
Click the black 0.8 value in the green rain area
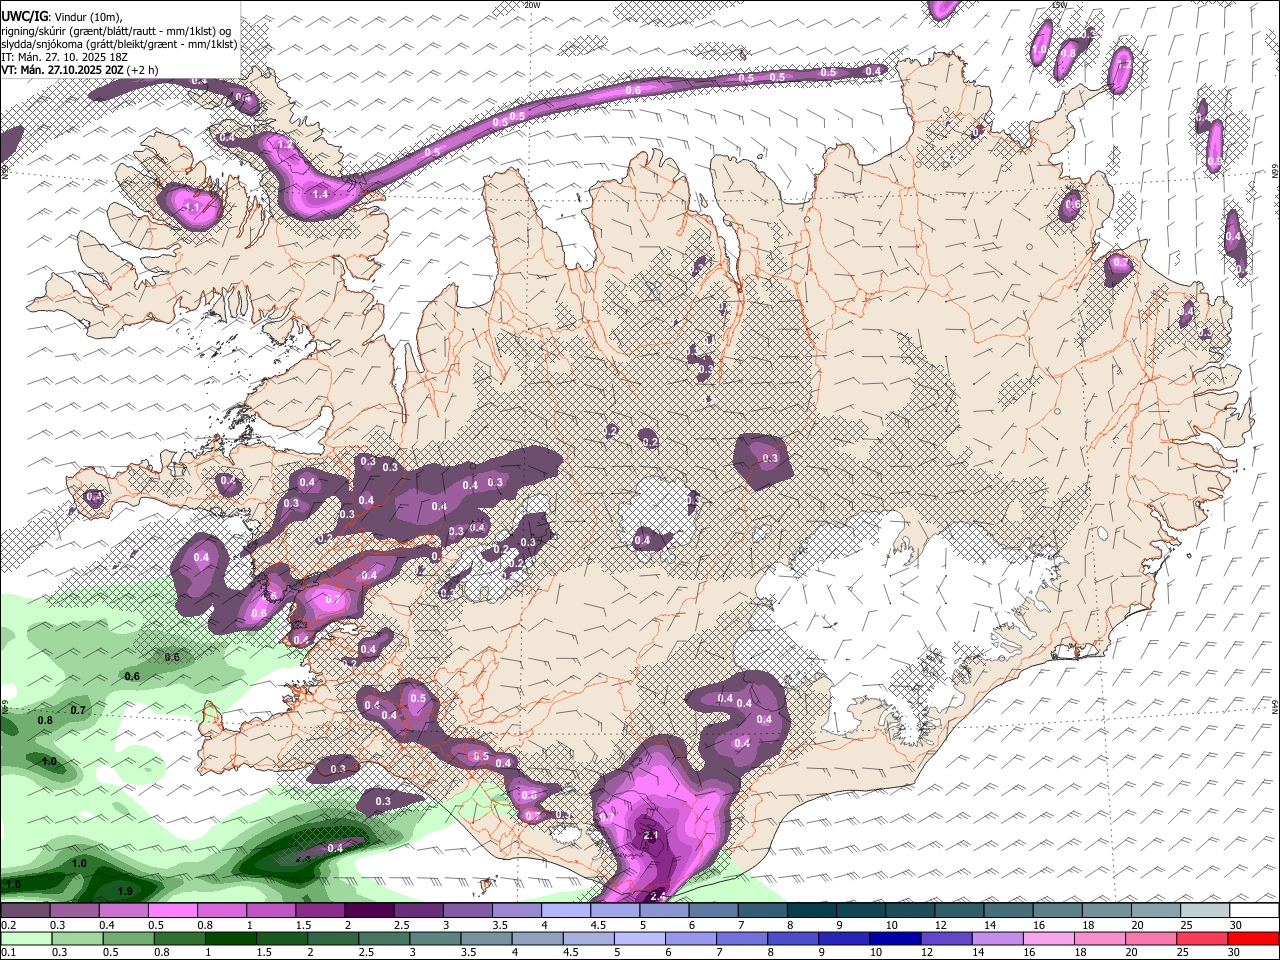(x=45, y=721)
